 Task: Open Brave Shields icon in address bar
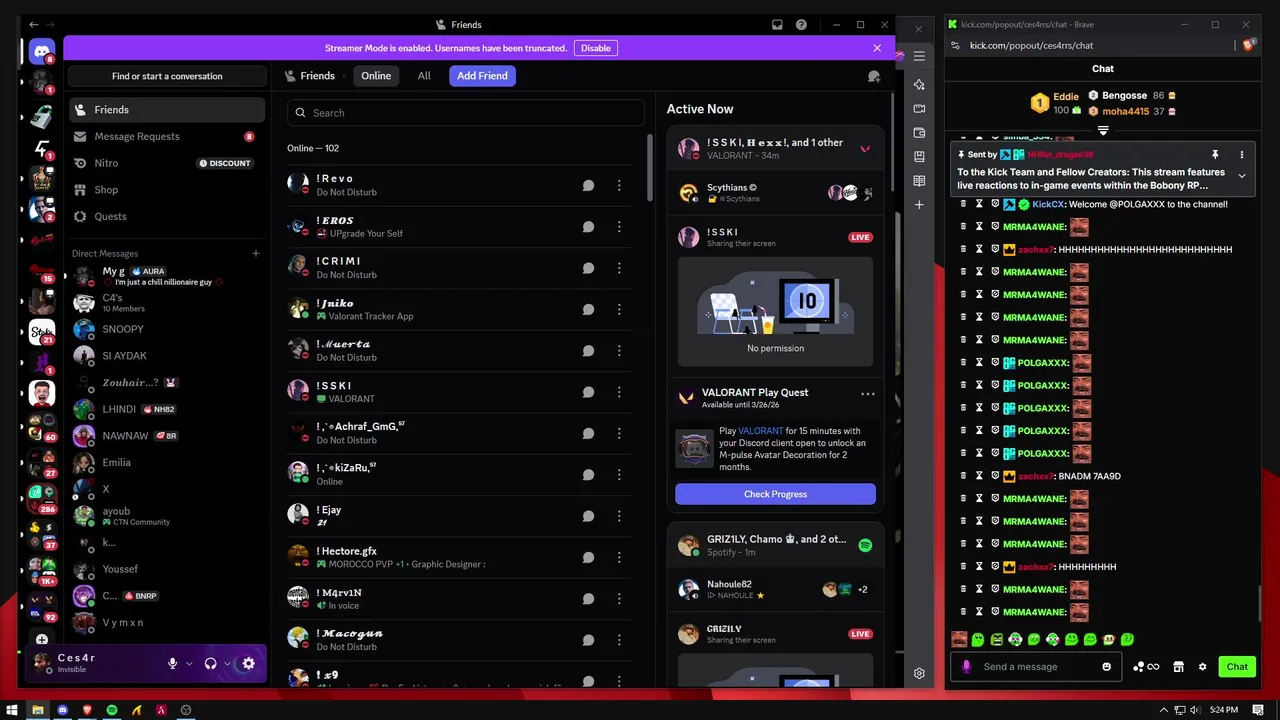[1247, 45]
